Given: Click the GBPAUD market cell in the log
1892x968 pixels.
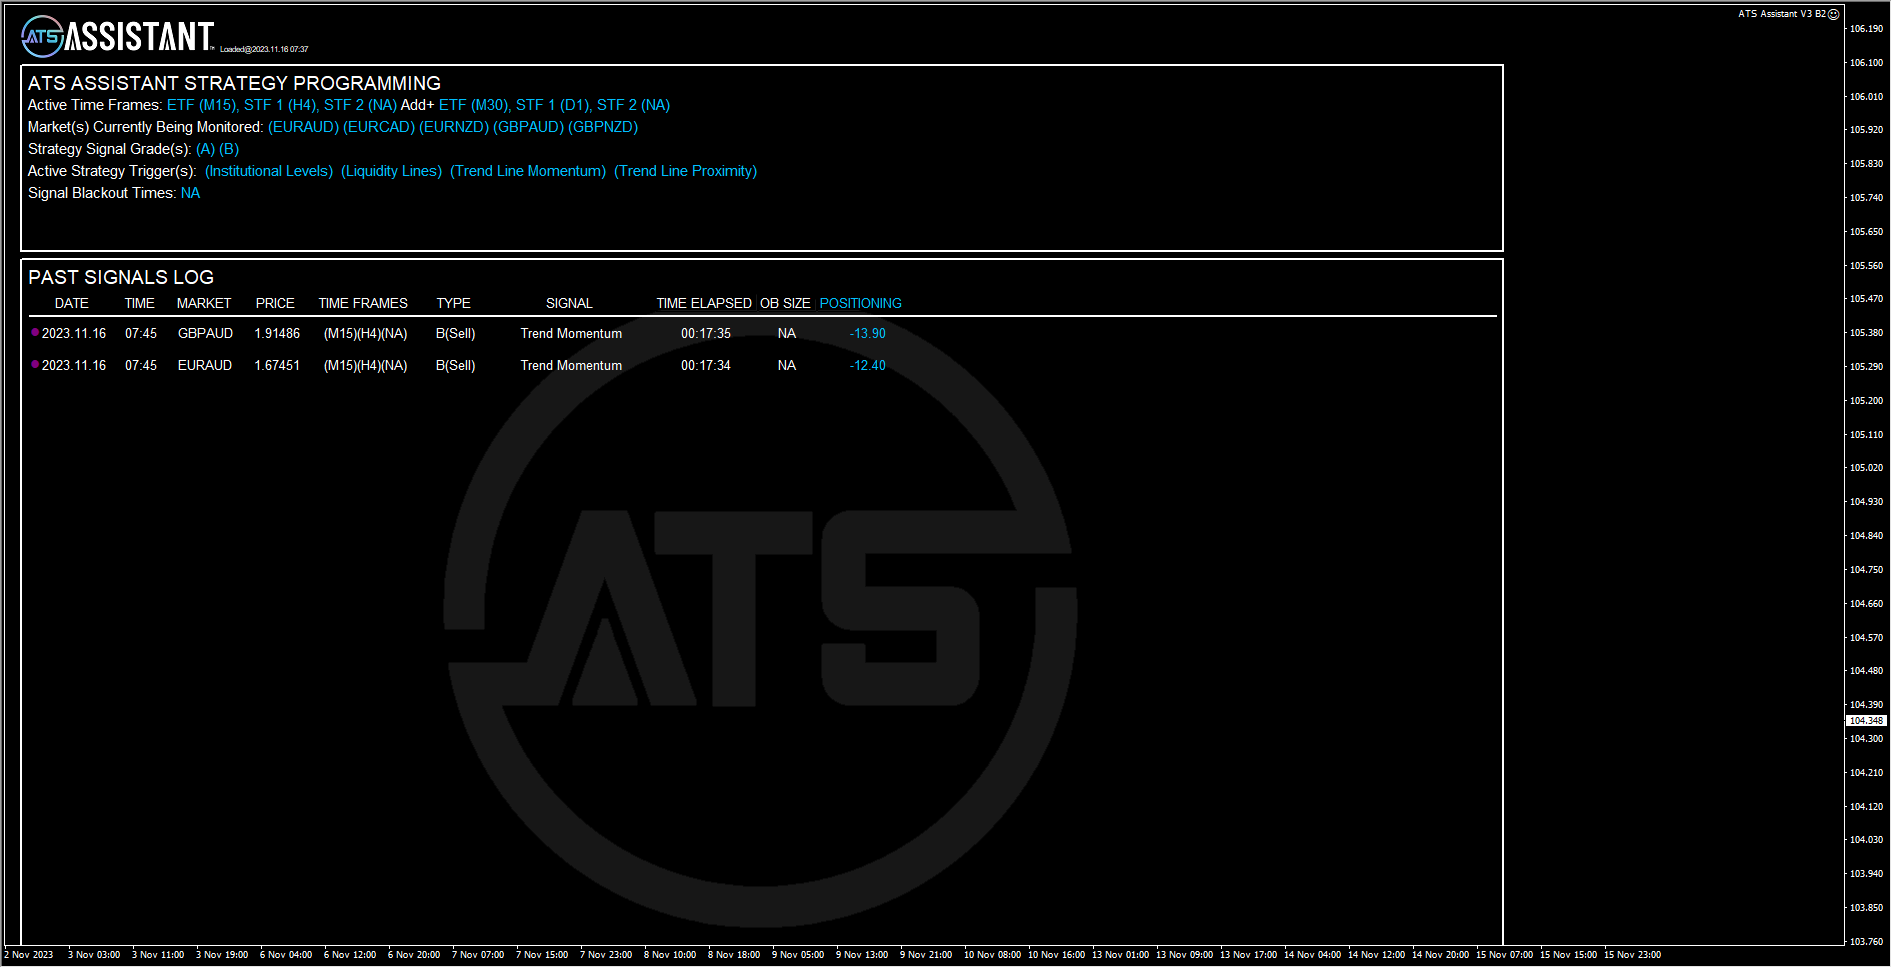Looking at the screenshot, I should 205,333.
